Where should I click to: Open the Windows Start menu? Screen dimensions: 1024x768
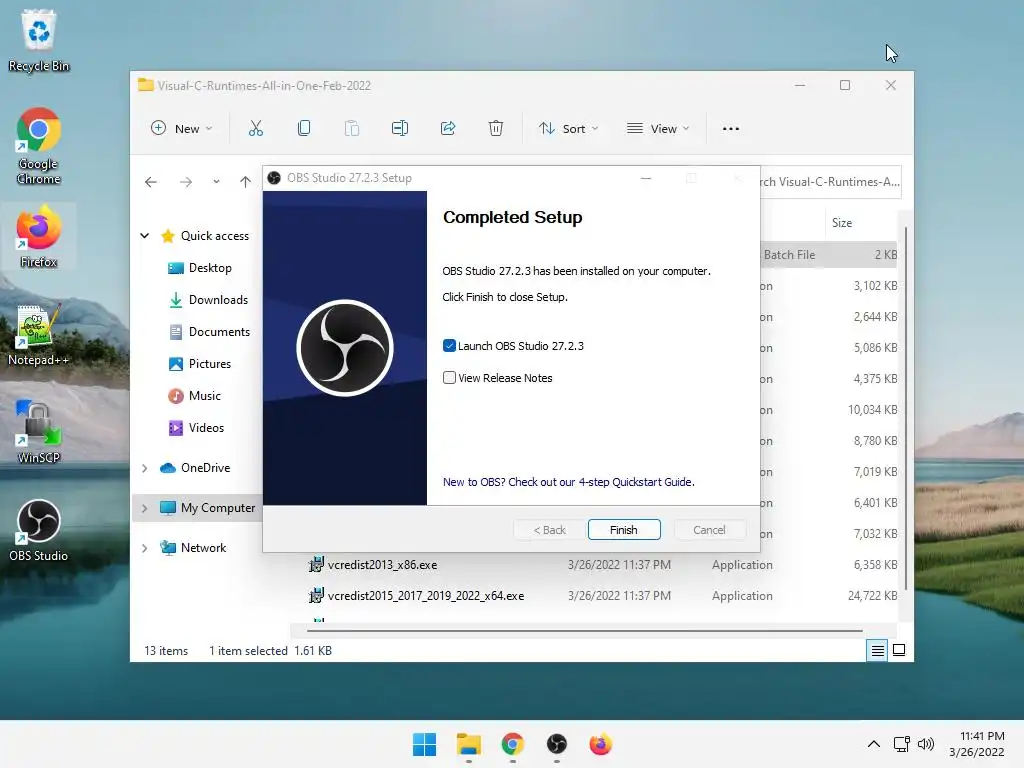click(424, 744)
